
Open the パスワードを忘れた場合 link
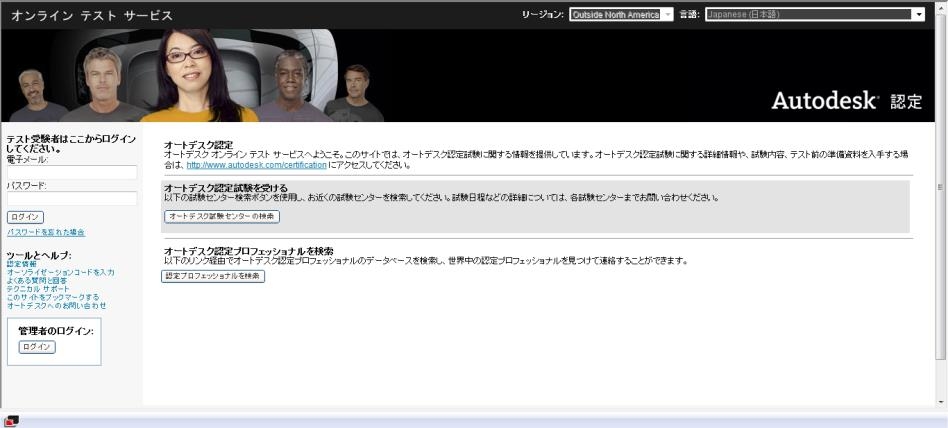[x=46, y=232]
